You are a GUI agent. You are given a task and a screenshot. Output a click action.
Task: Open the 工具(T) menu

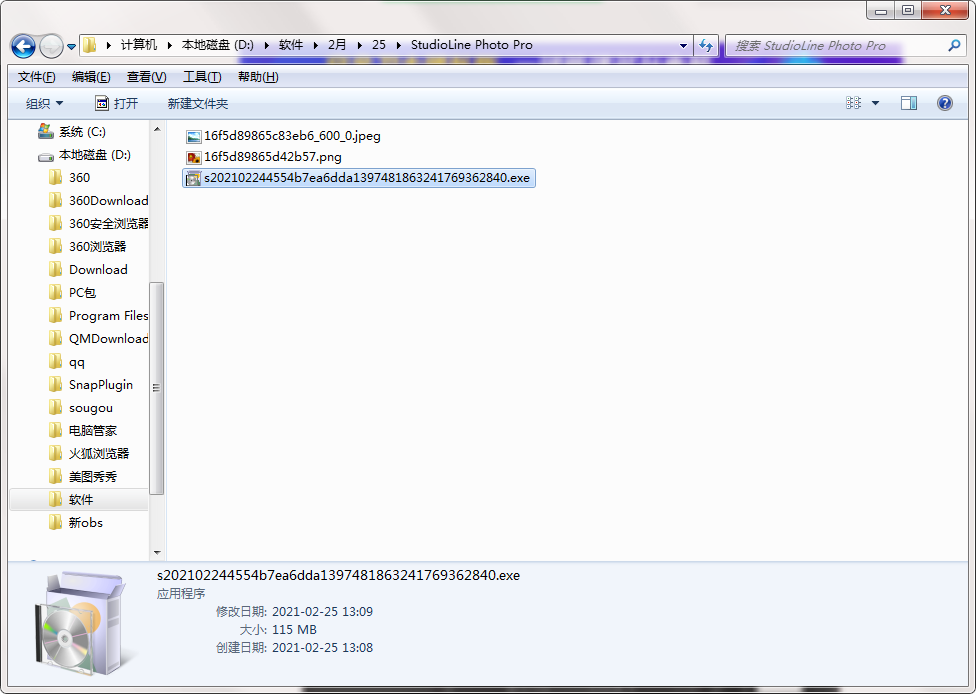click(202, 77)
